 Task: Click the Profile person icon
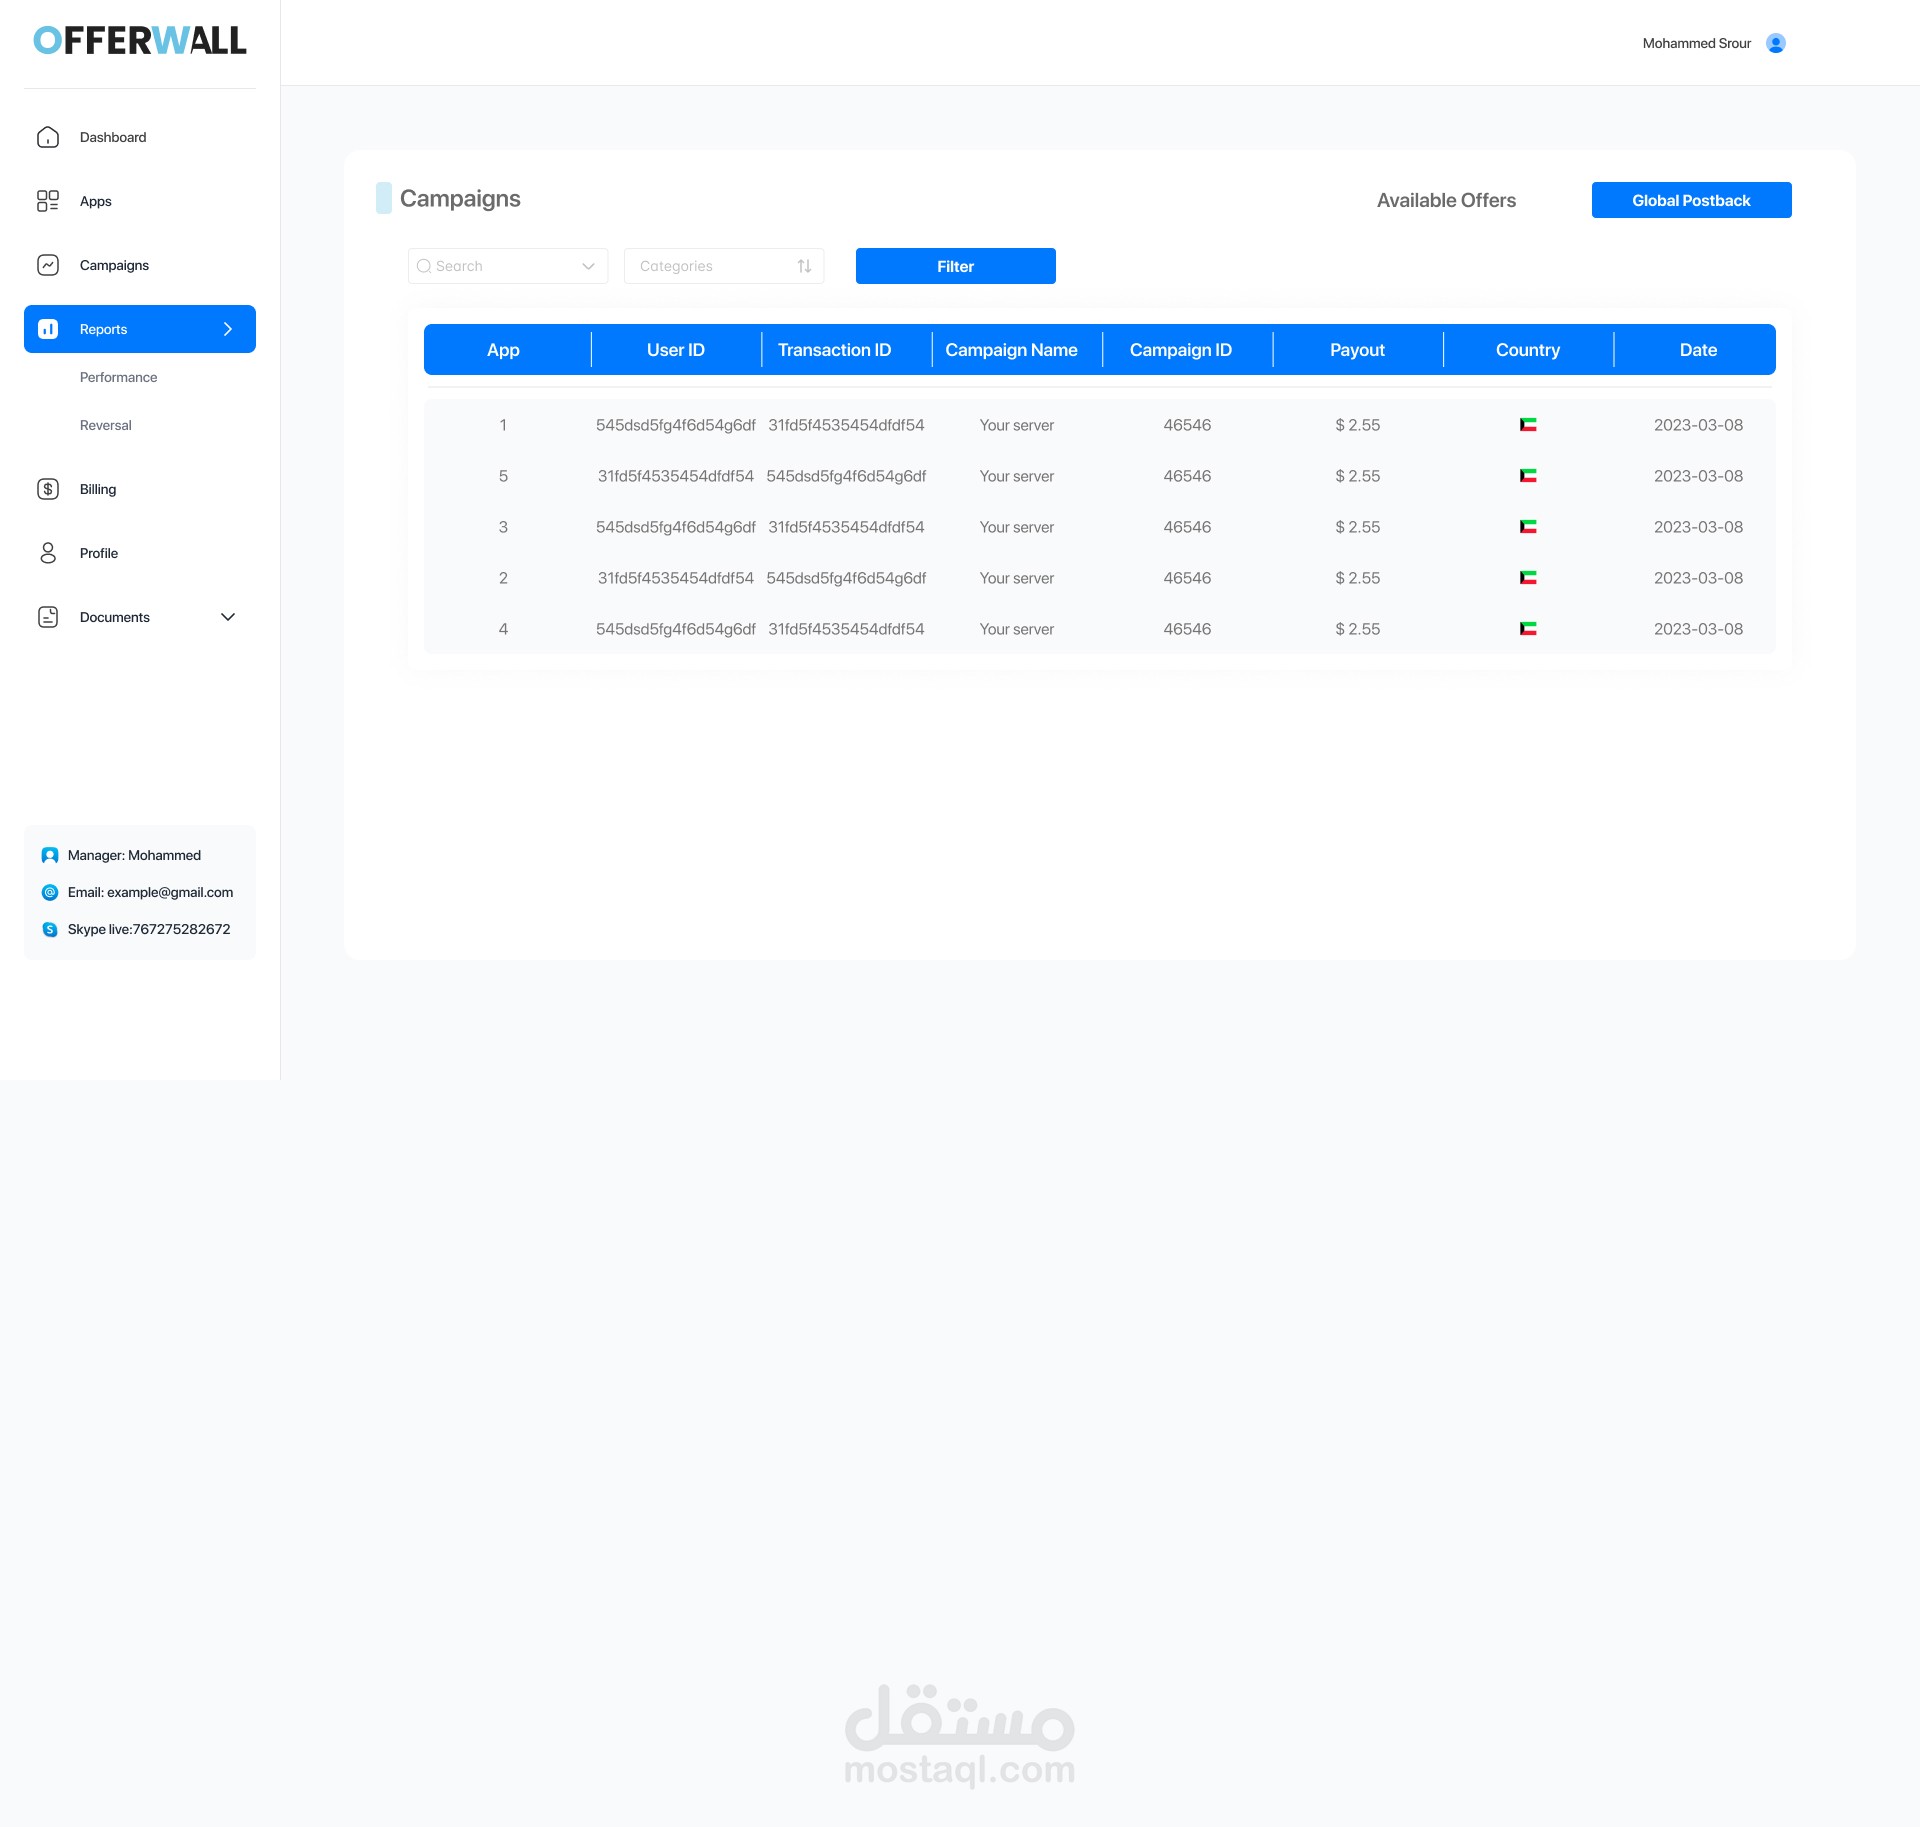point(48,553)
